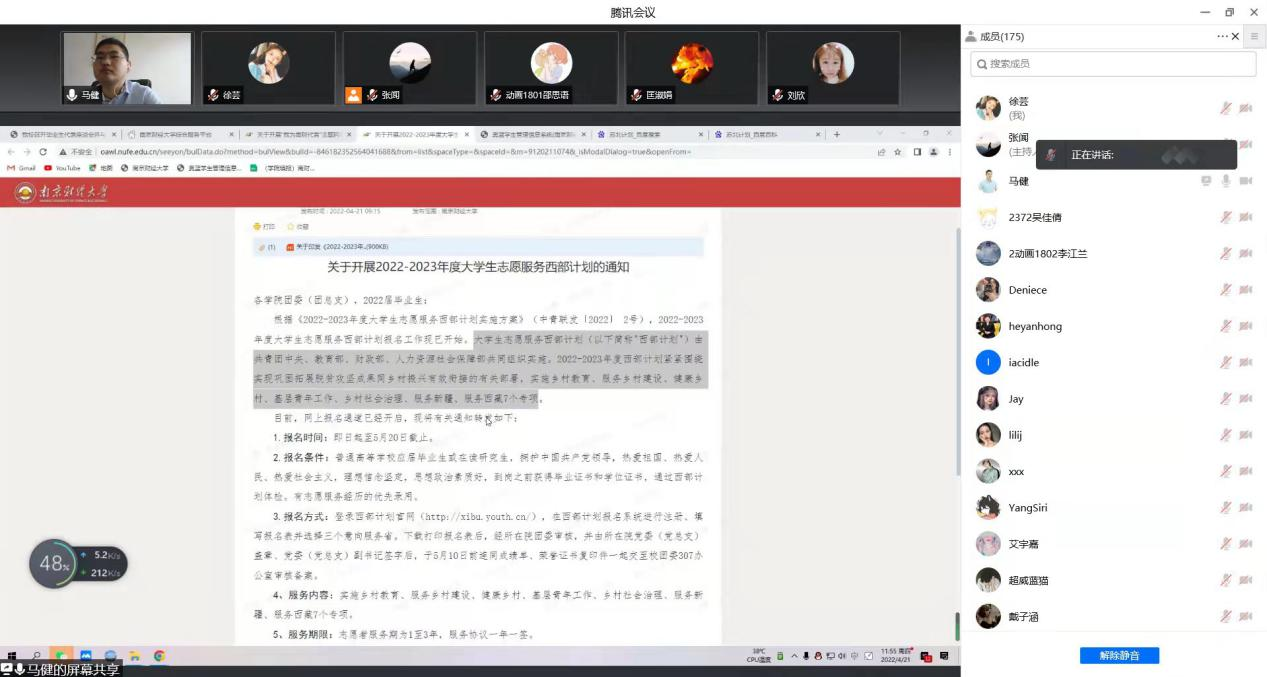Click mic icon on 马健 video tile
1267x677 pixels.
(72, 95)
